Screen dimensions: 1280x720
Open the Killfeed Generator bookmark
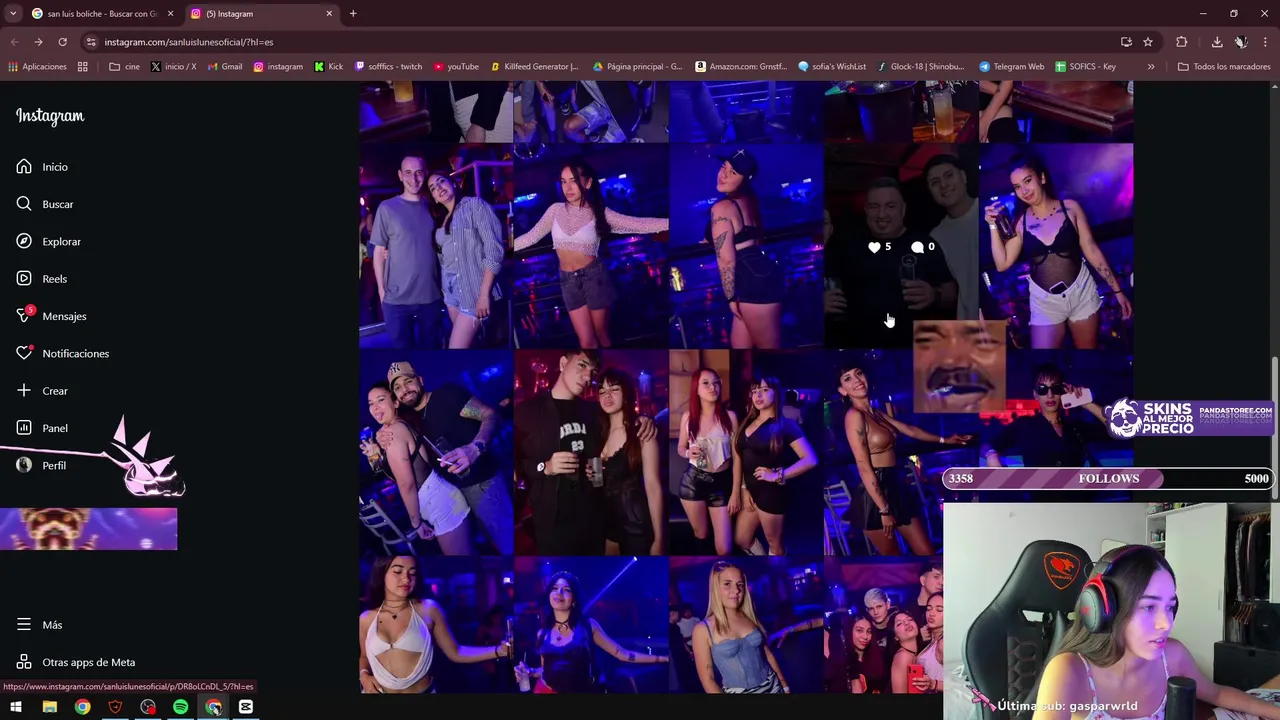click(x=534, y=67)
